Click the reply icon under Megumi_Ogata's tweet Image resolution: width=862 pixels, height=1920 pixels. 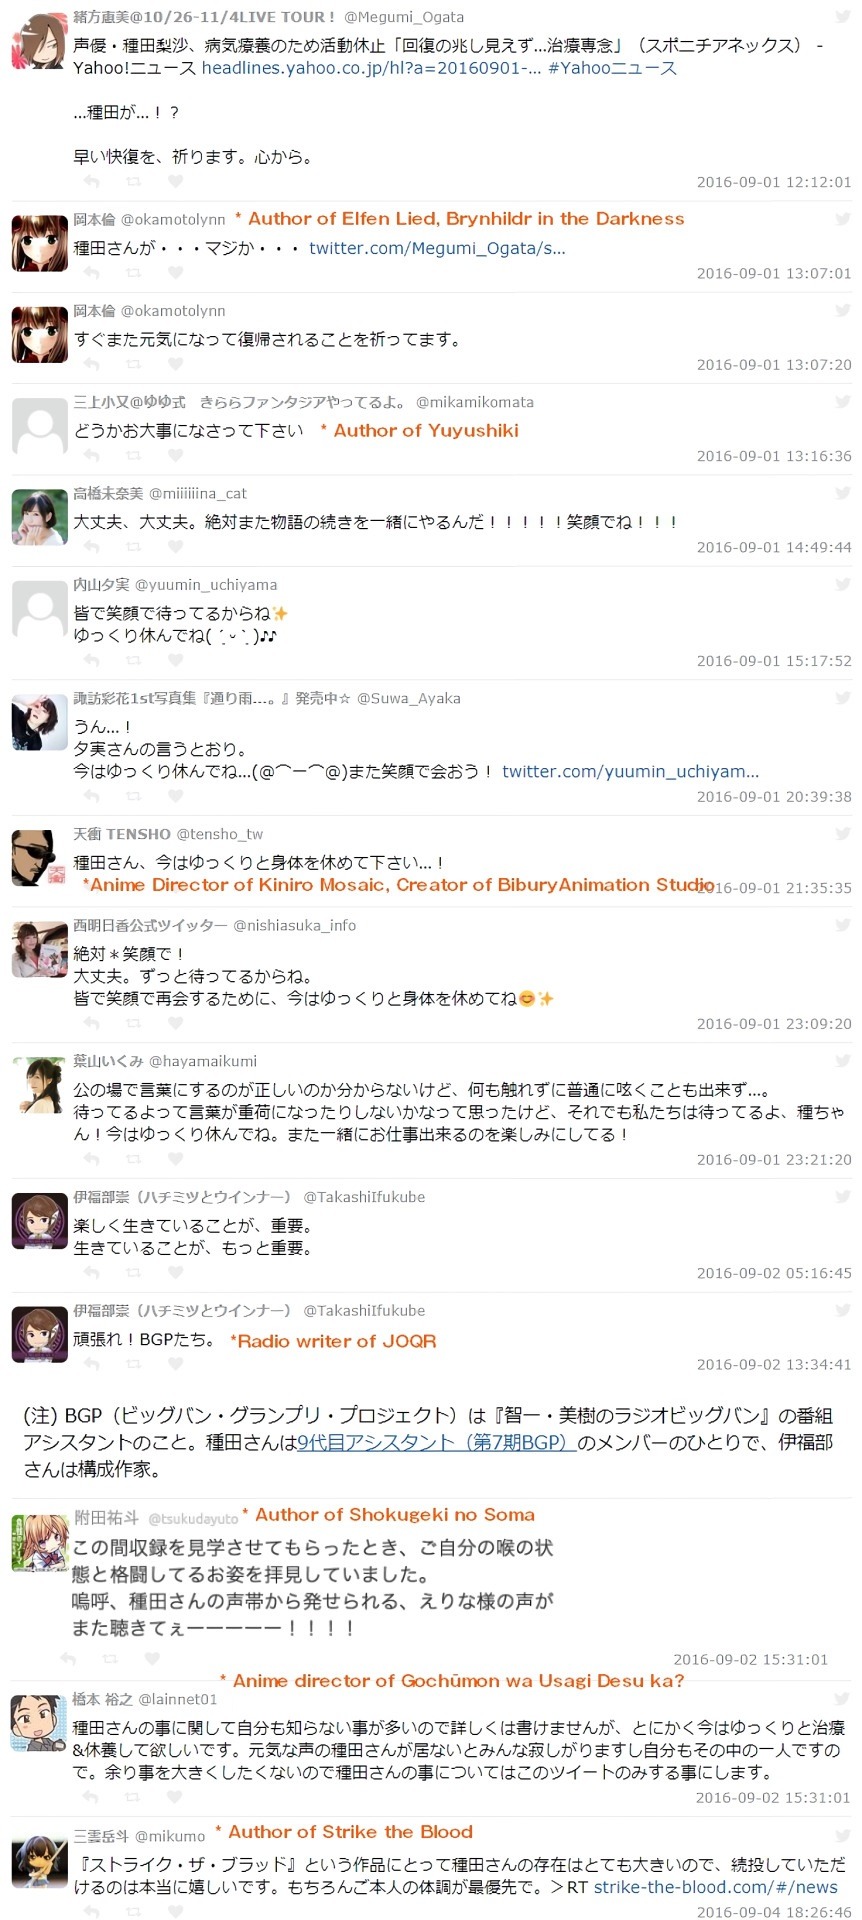(x=92, y=182)
